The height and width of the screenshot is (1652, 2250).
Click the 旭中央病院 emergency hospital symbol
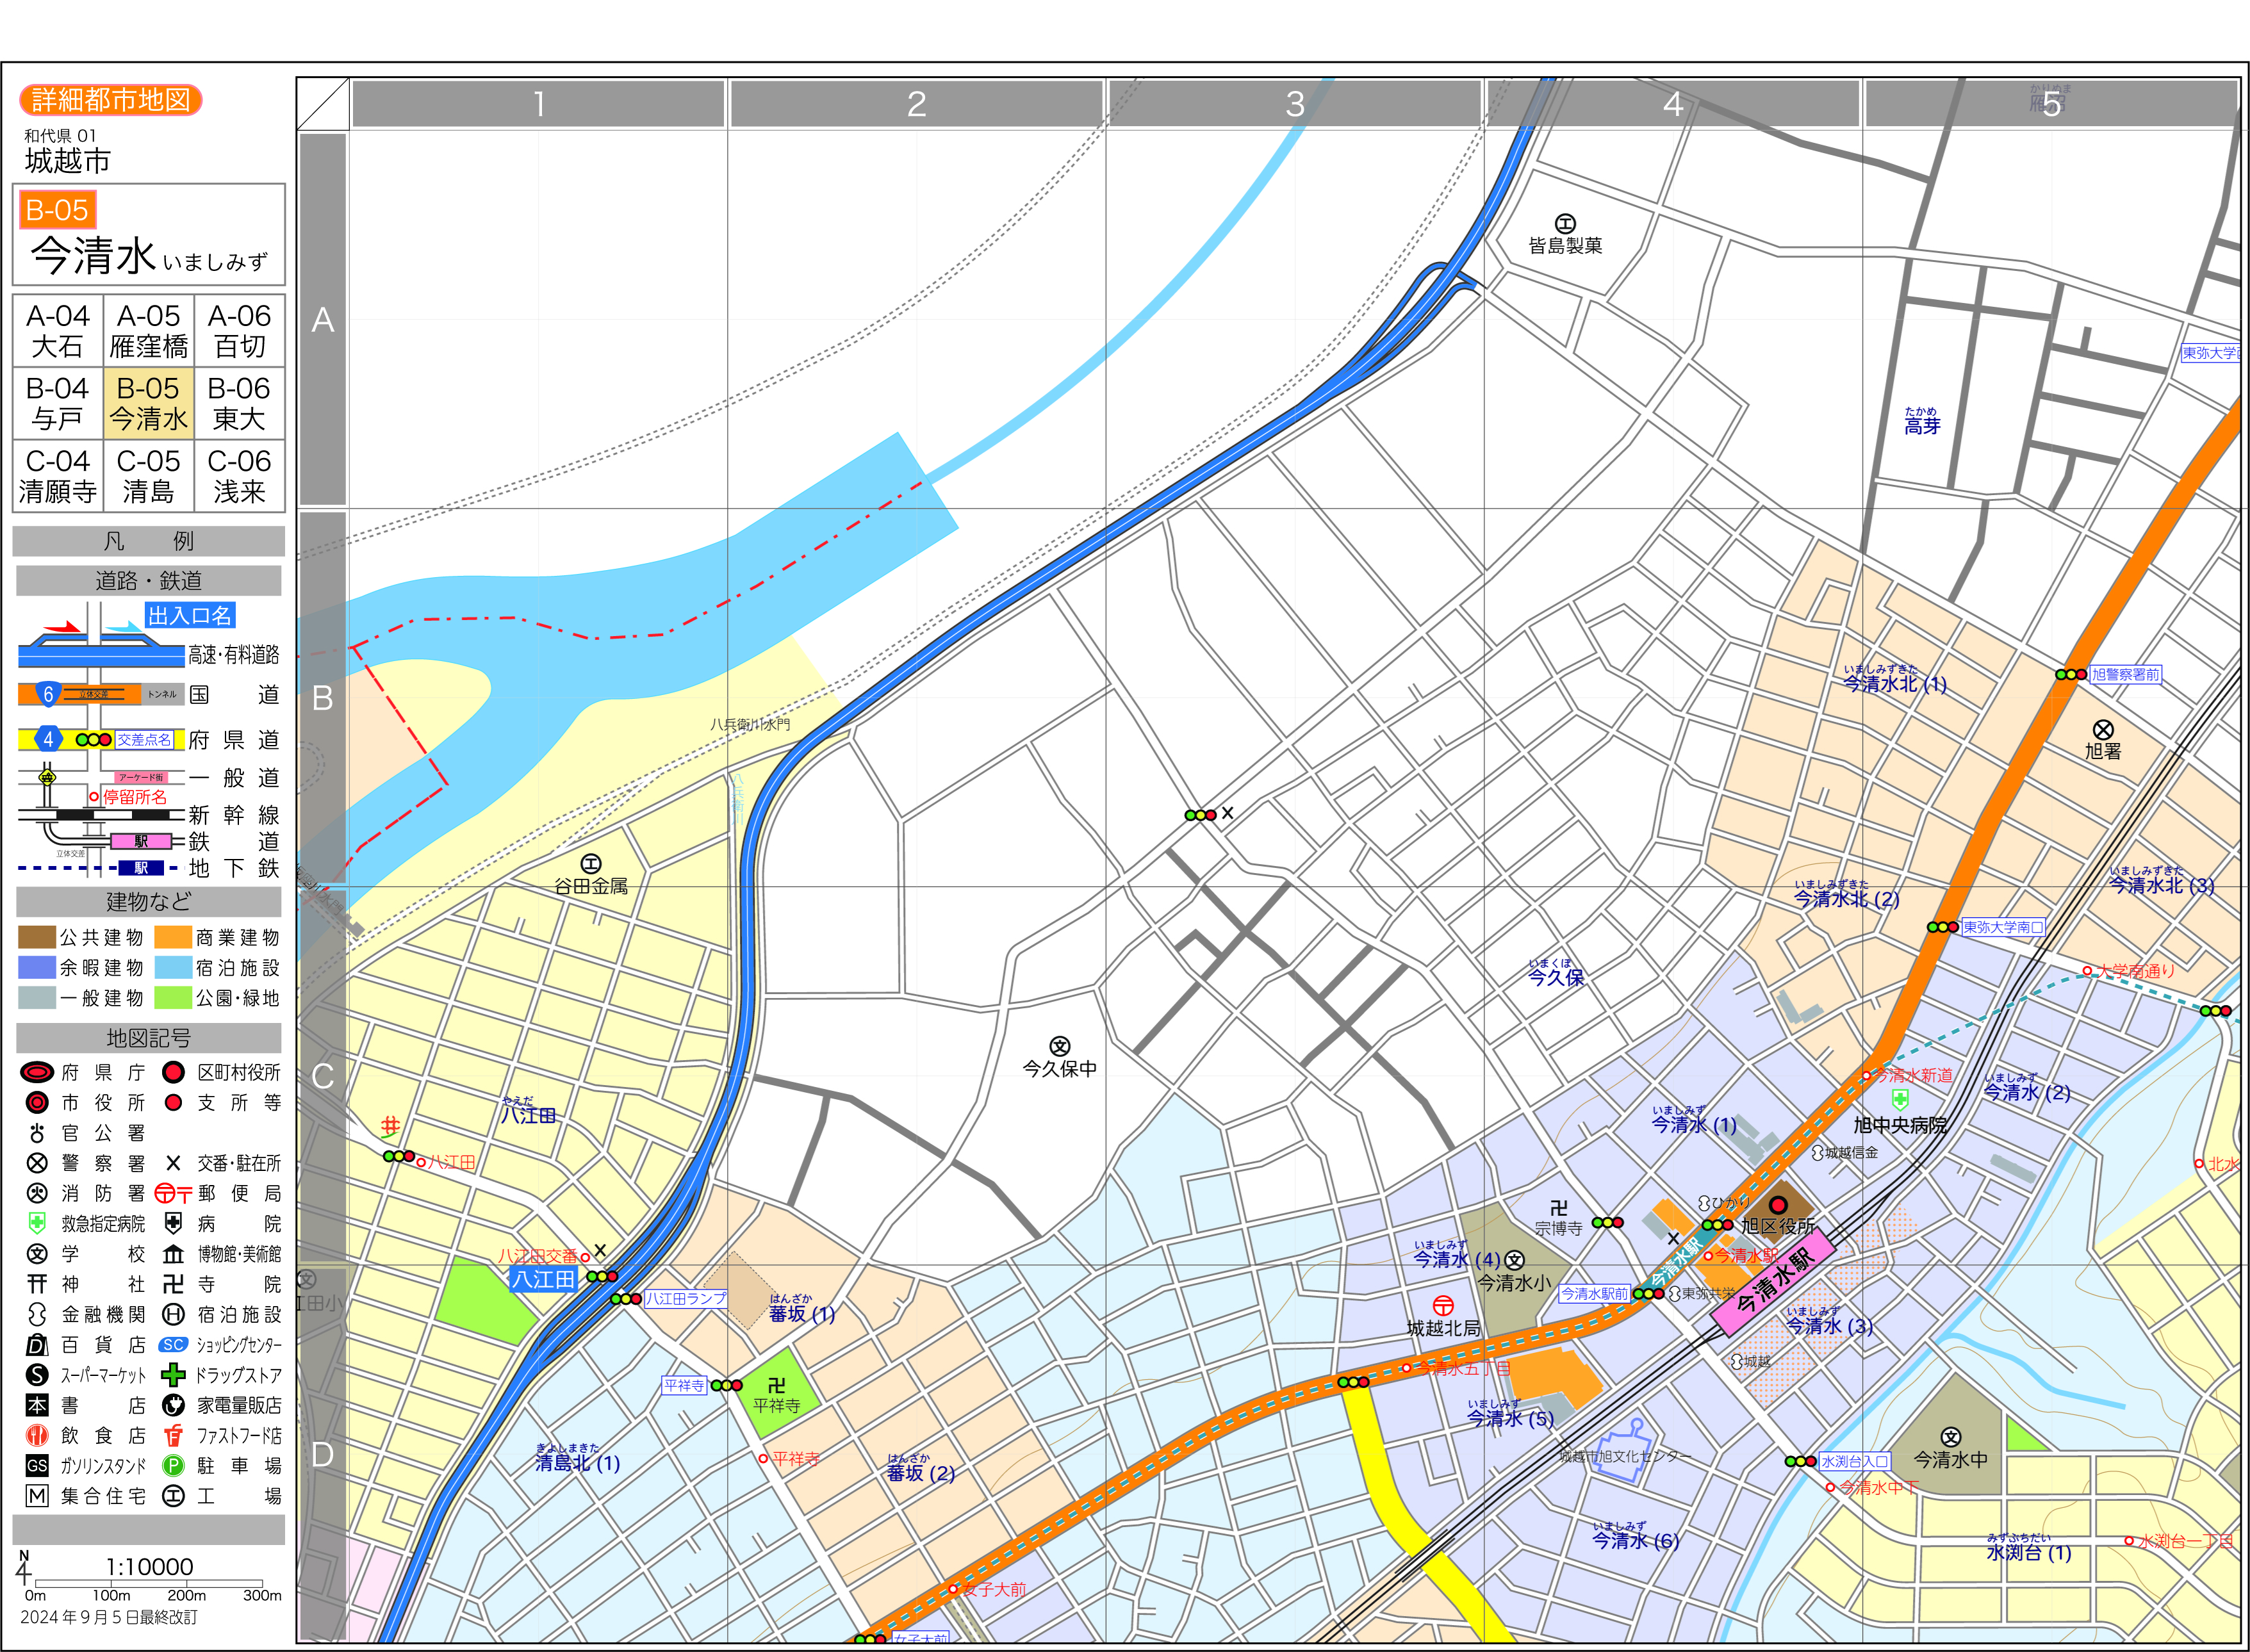coord(1900,1100)
